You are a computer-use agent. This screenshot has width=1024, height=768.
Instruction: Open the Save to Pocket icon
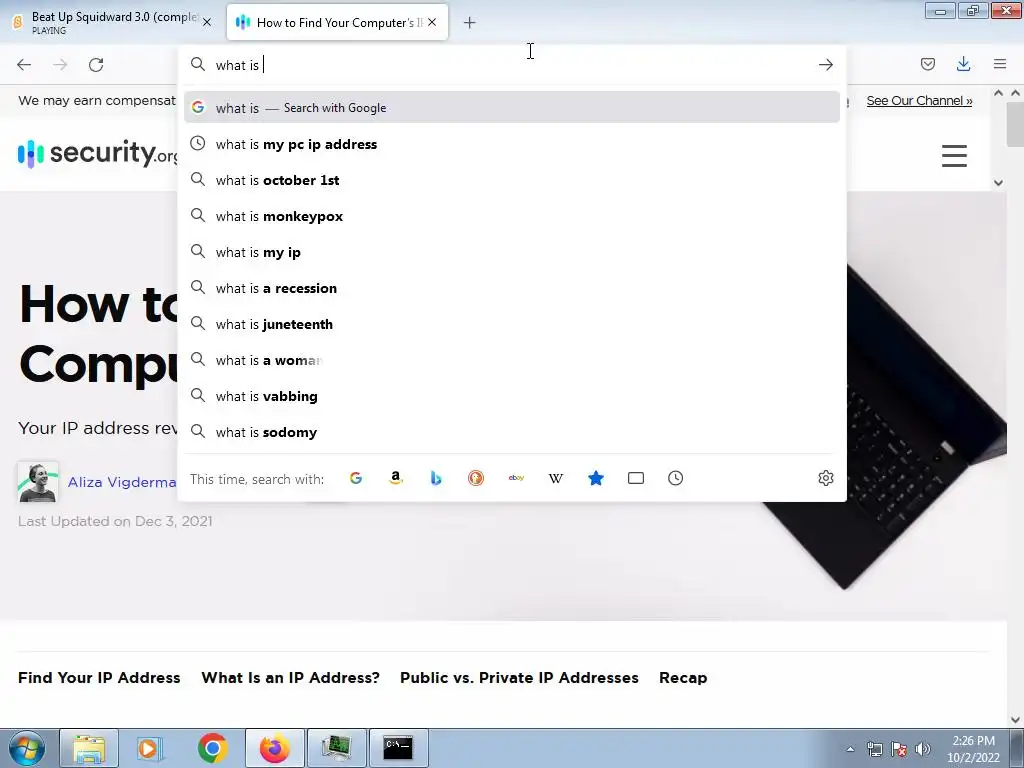(927, 64)
